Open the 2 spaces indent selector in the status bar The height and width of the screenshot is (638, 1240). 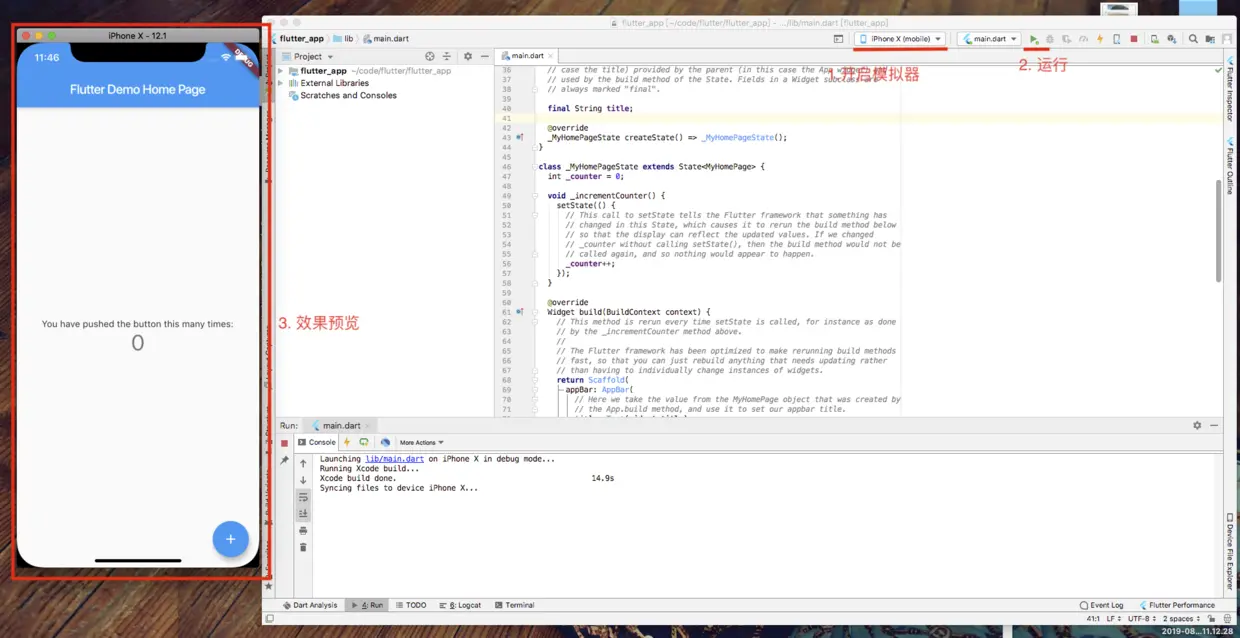point(1181,619)
